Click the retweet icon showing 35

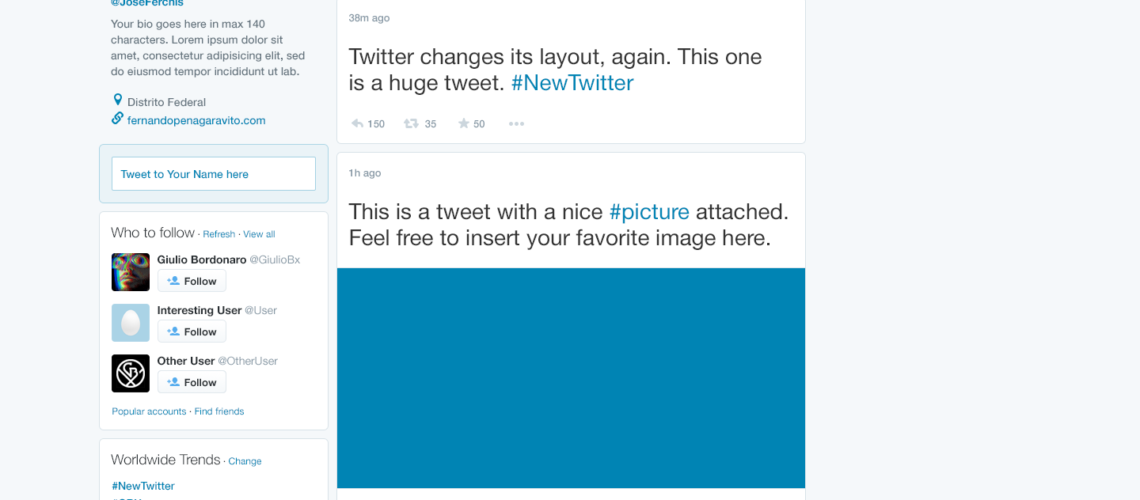click(x=412, y=124)
